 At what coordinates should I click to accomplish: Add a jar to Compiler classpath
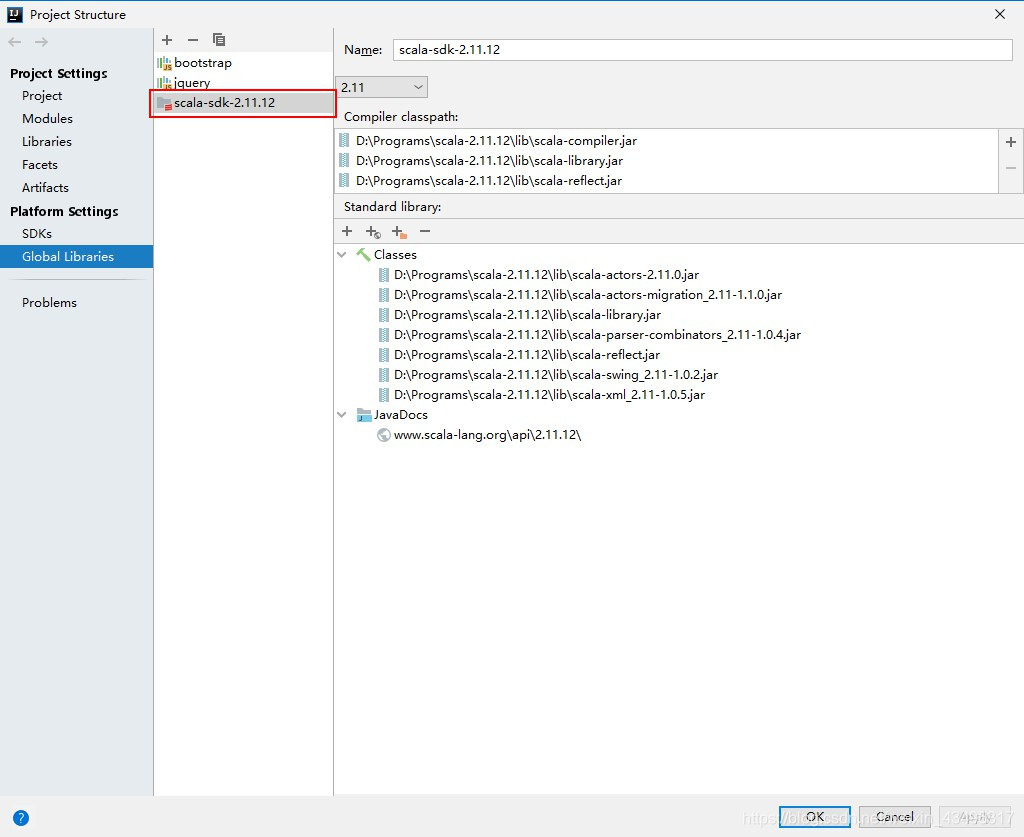coord(1011,142)
